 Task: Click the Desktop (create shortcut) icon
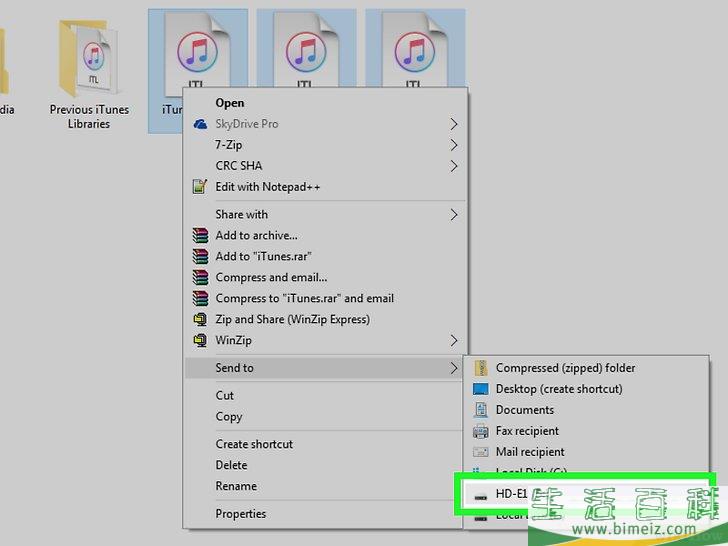tap(481, 389)
